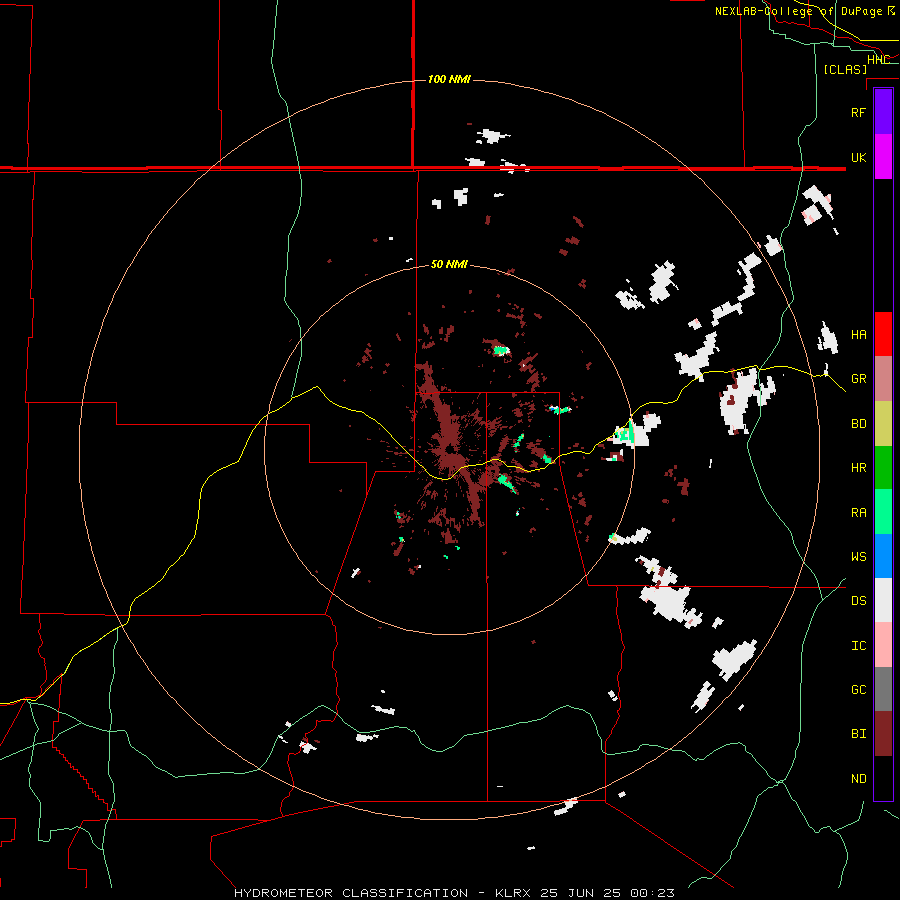
Task: Click the blue WS wet snow swatch
Action: coord(883,556)
